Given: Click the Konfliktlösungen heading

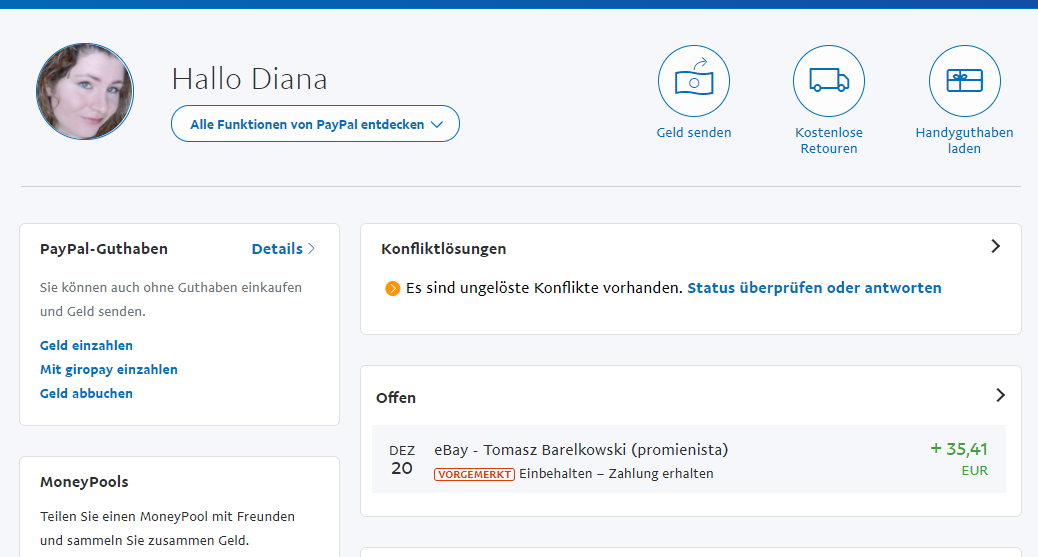Looking at the screenshot, I should [x=444, y=249].
